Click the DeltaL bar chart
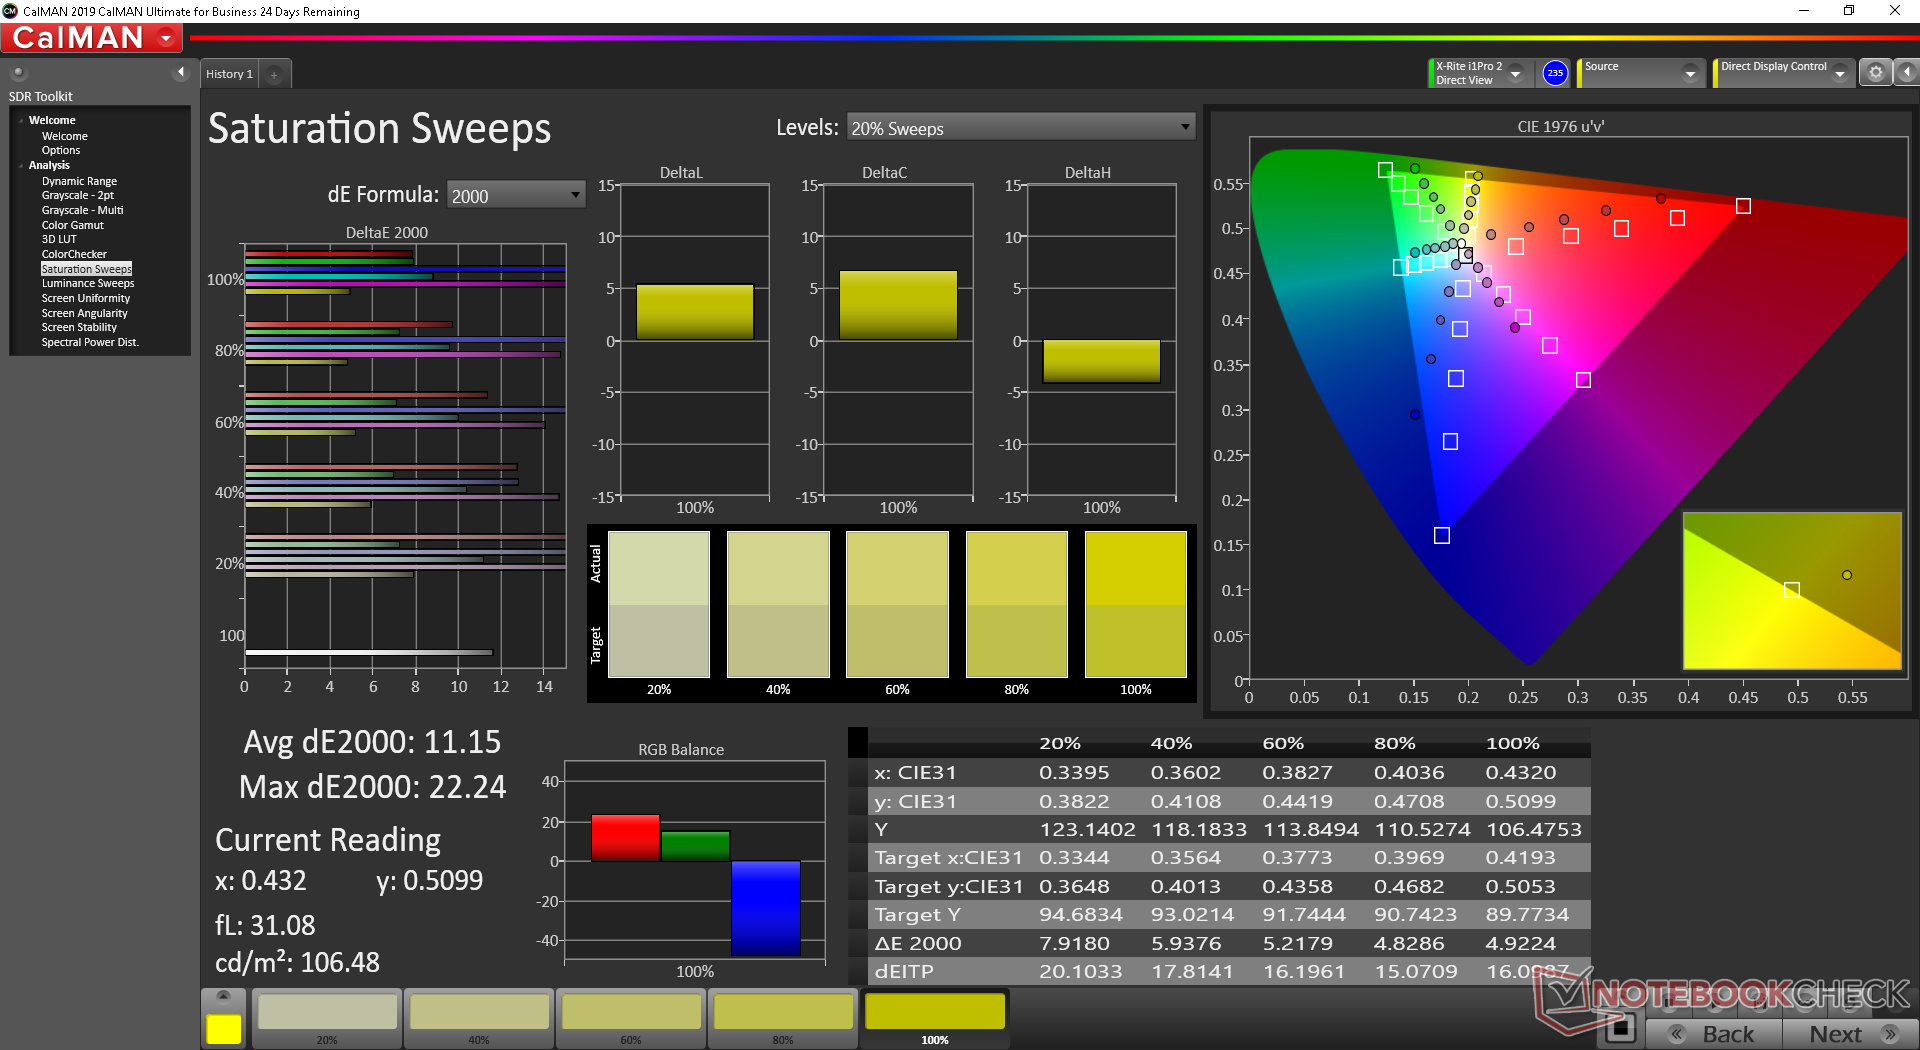The image size is (1920, 1050). [695, 340]
